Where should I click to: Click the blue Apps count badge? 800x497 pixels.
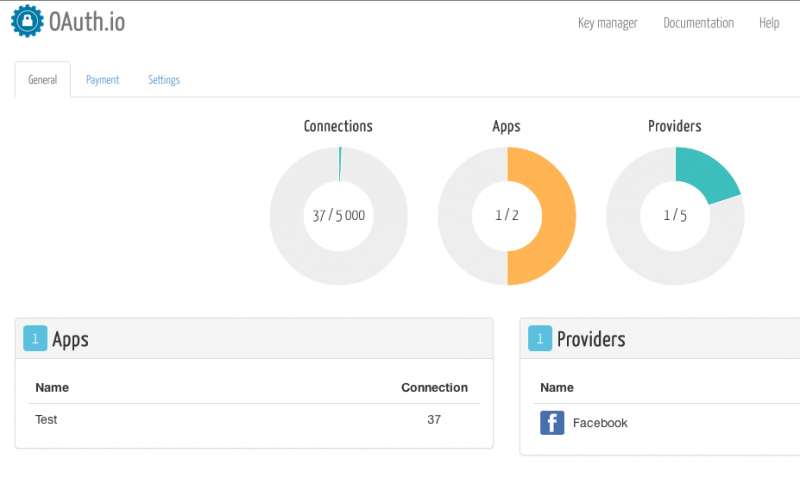(35, 340)
